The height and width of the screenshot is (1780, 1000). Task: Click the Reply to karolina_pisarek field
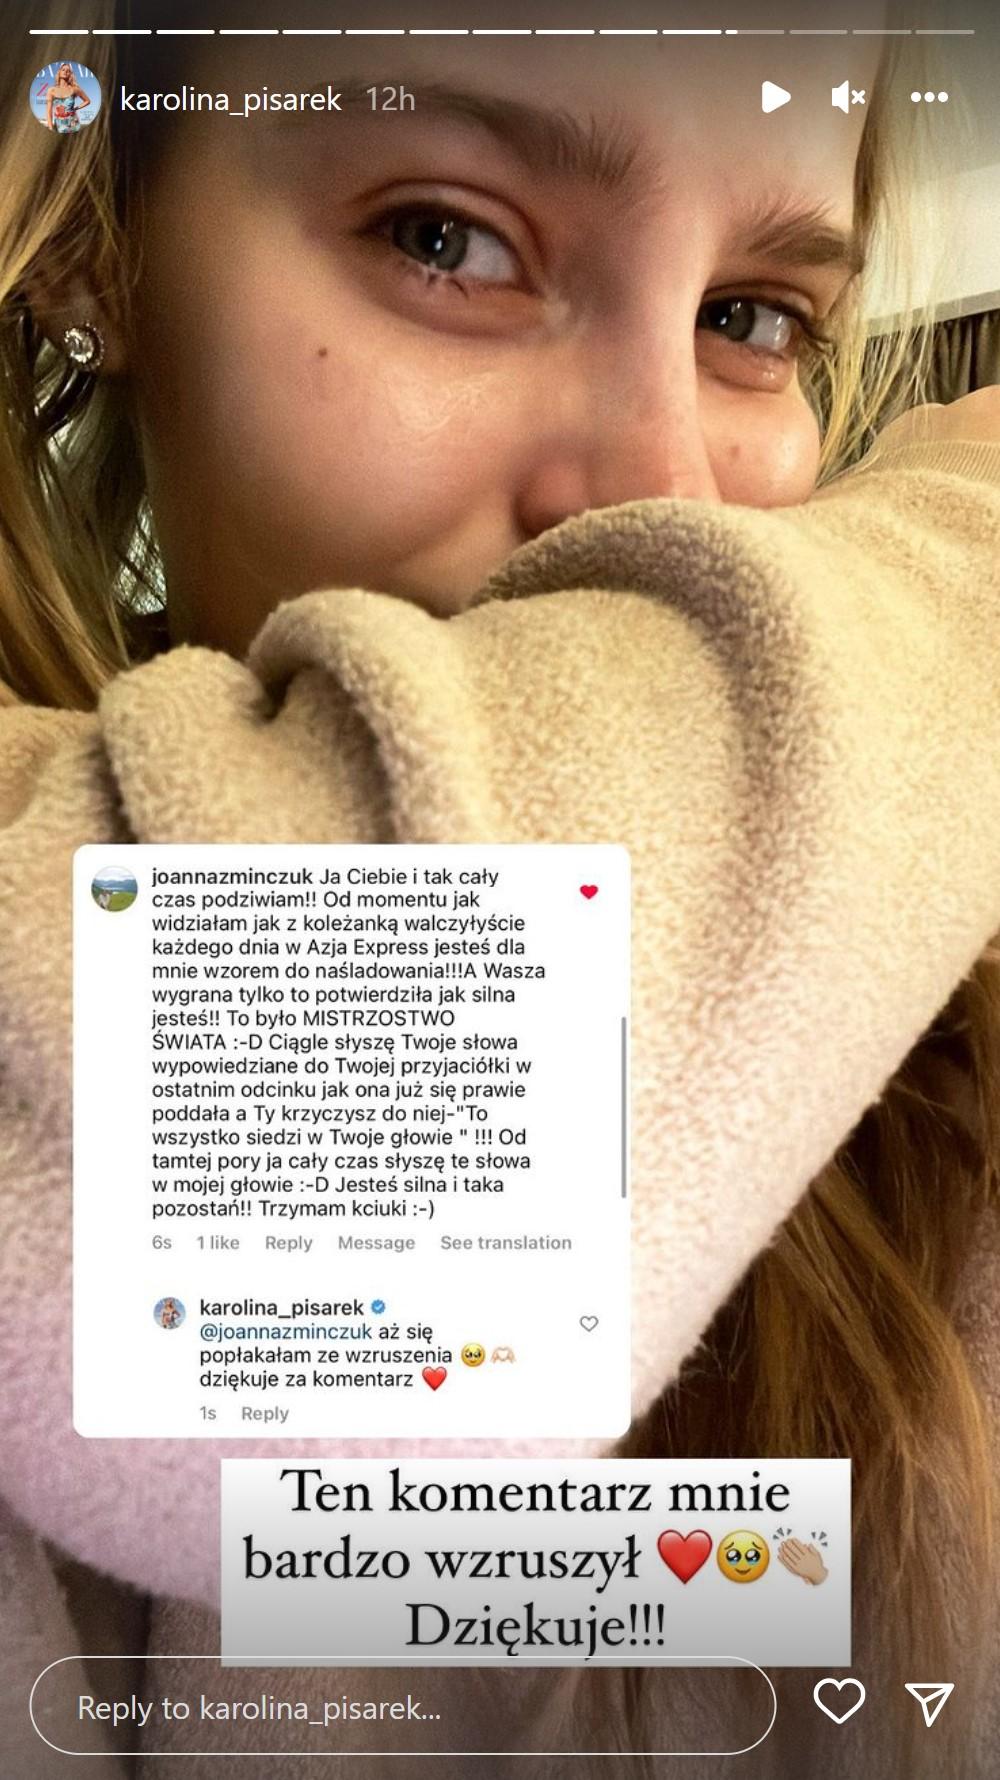click(x=403, y=1706)
